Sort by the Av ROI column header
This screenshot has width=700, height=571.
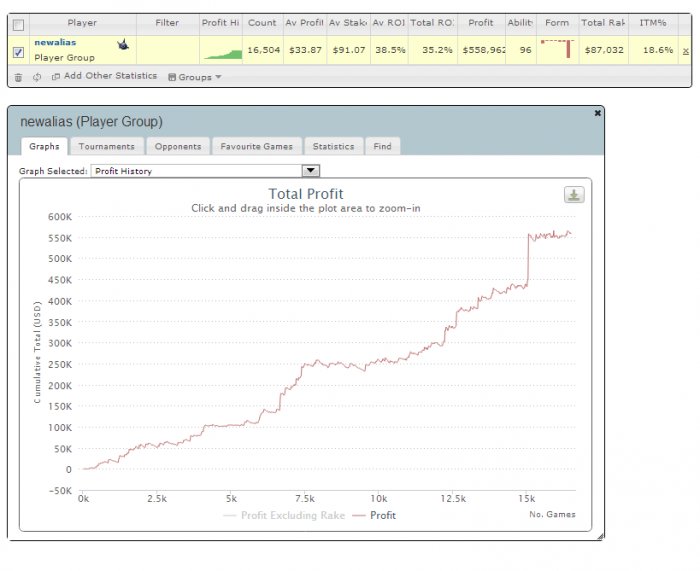coord(389,23)
